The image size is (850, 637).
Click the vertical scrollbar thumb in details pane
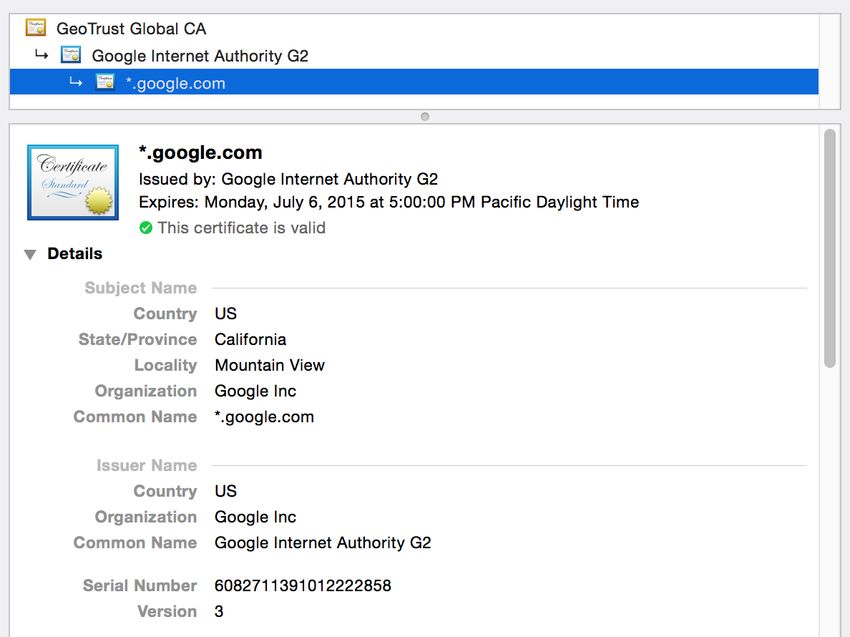pos(829,248)
